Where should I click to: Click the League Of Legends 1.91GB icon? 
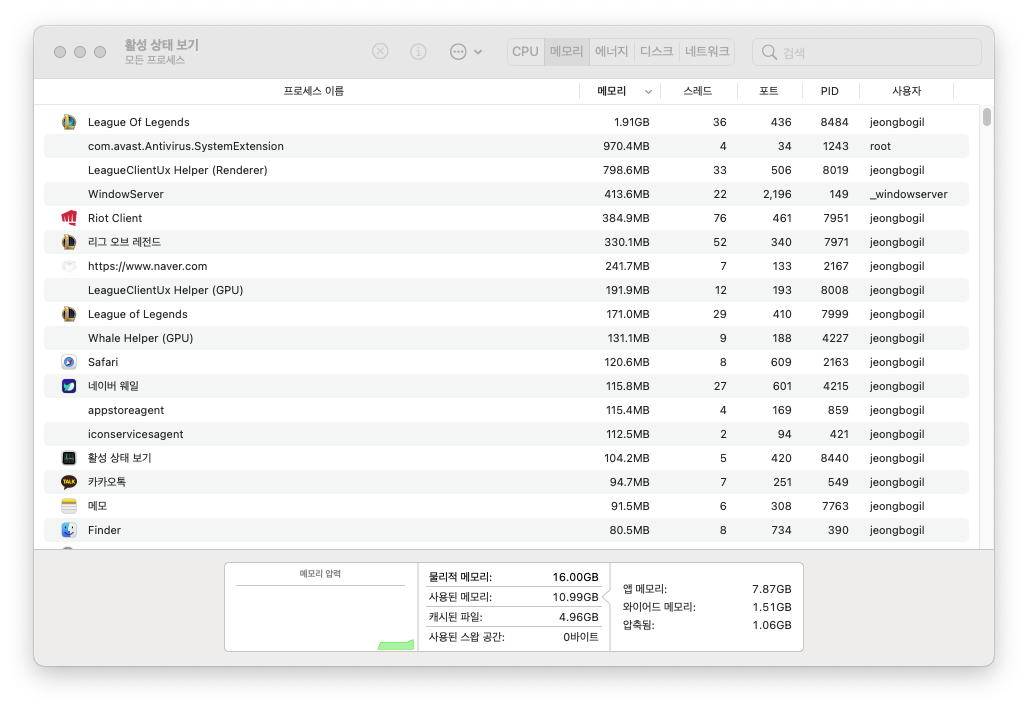pos(69,122)
